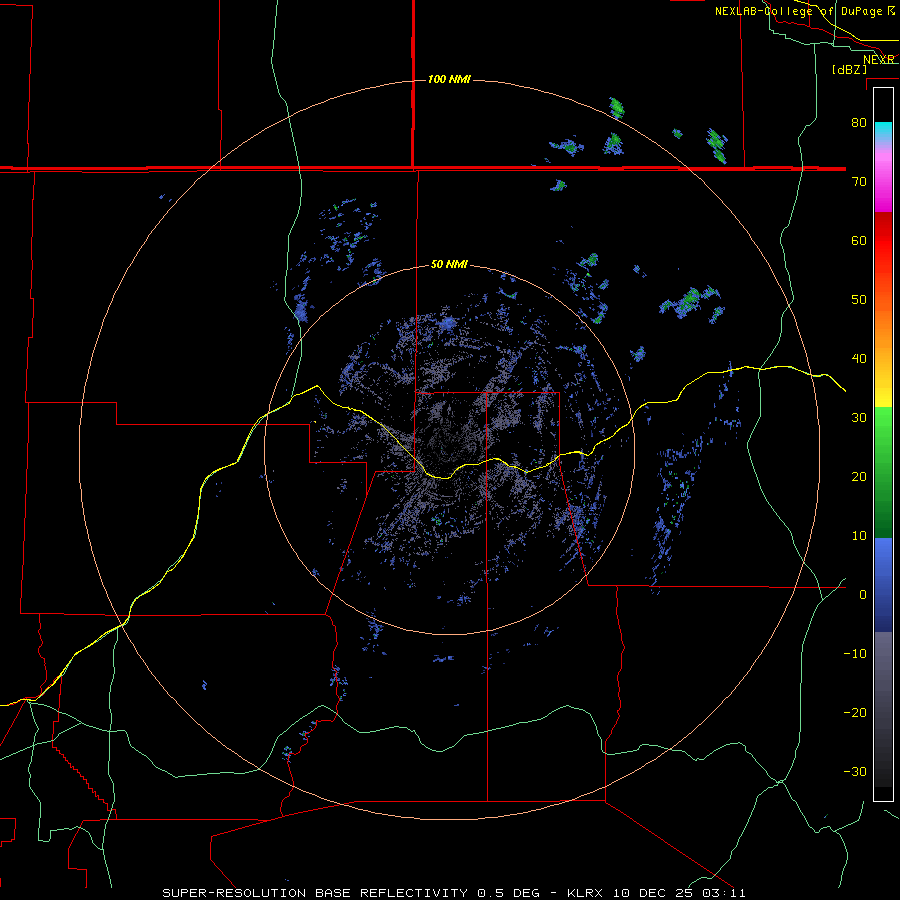The image size is (900, 900).
Task: Click the 03:11 timestamp
Action: [x=722, y=893]
